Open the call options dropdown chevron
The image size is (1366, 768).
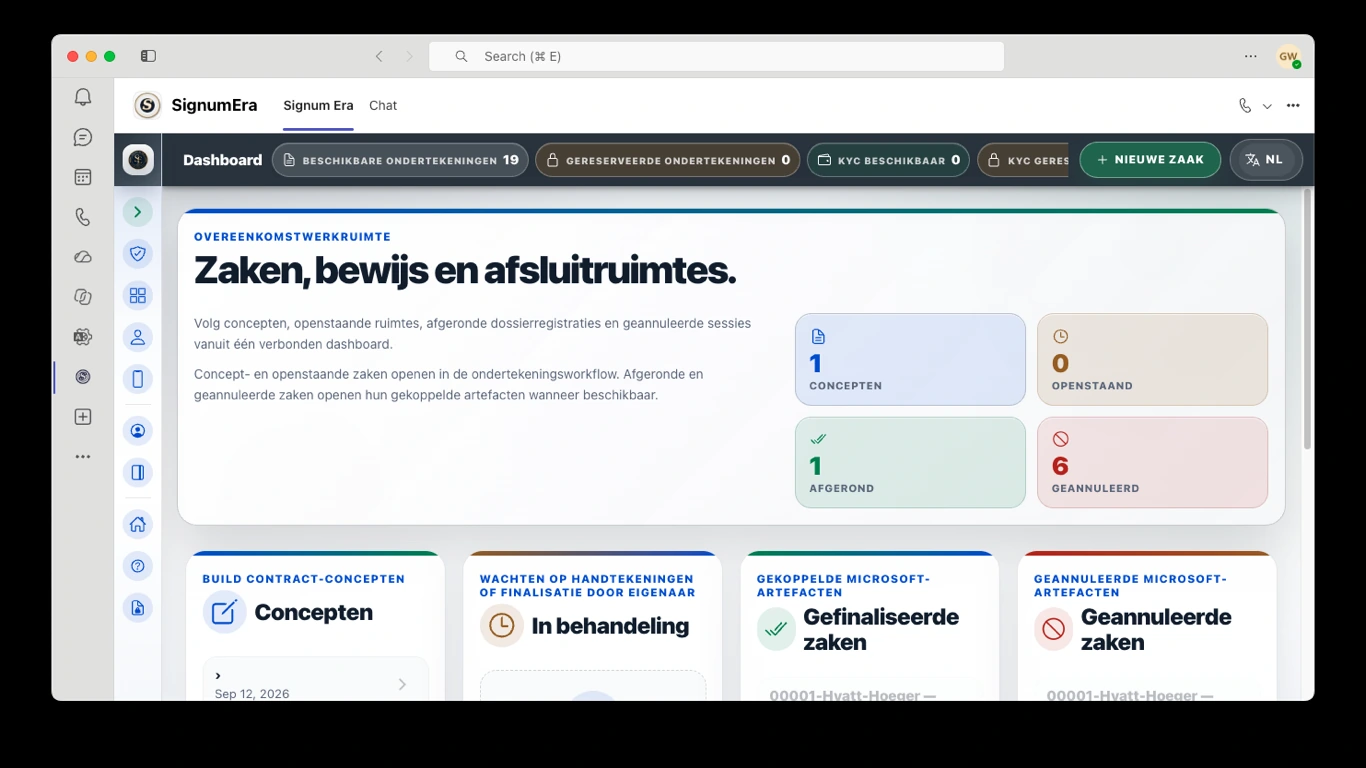(x=1267, y=106)
